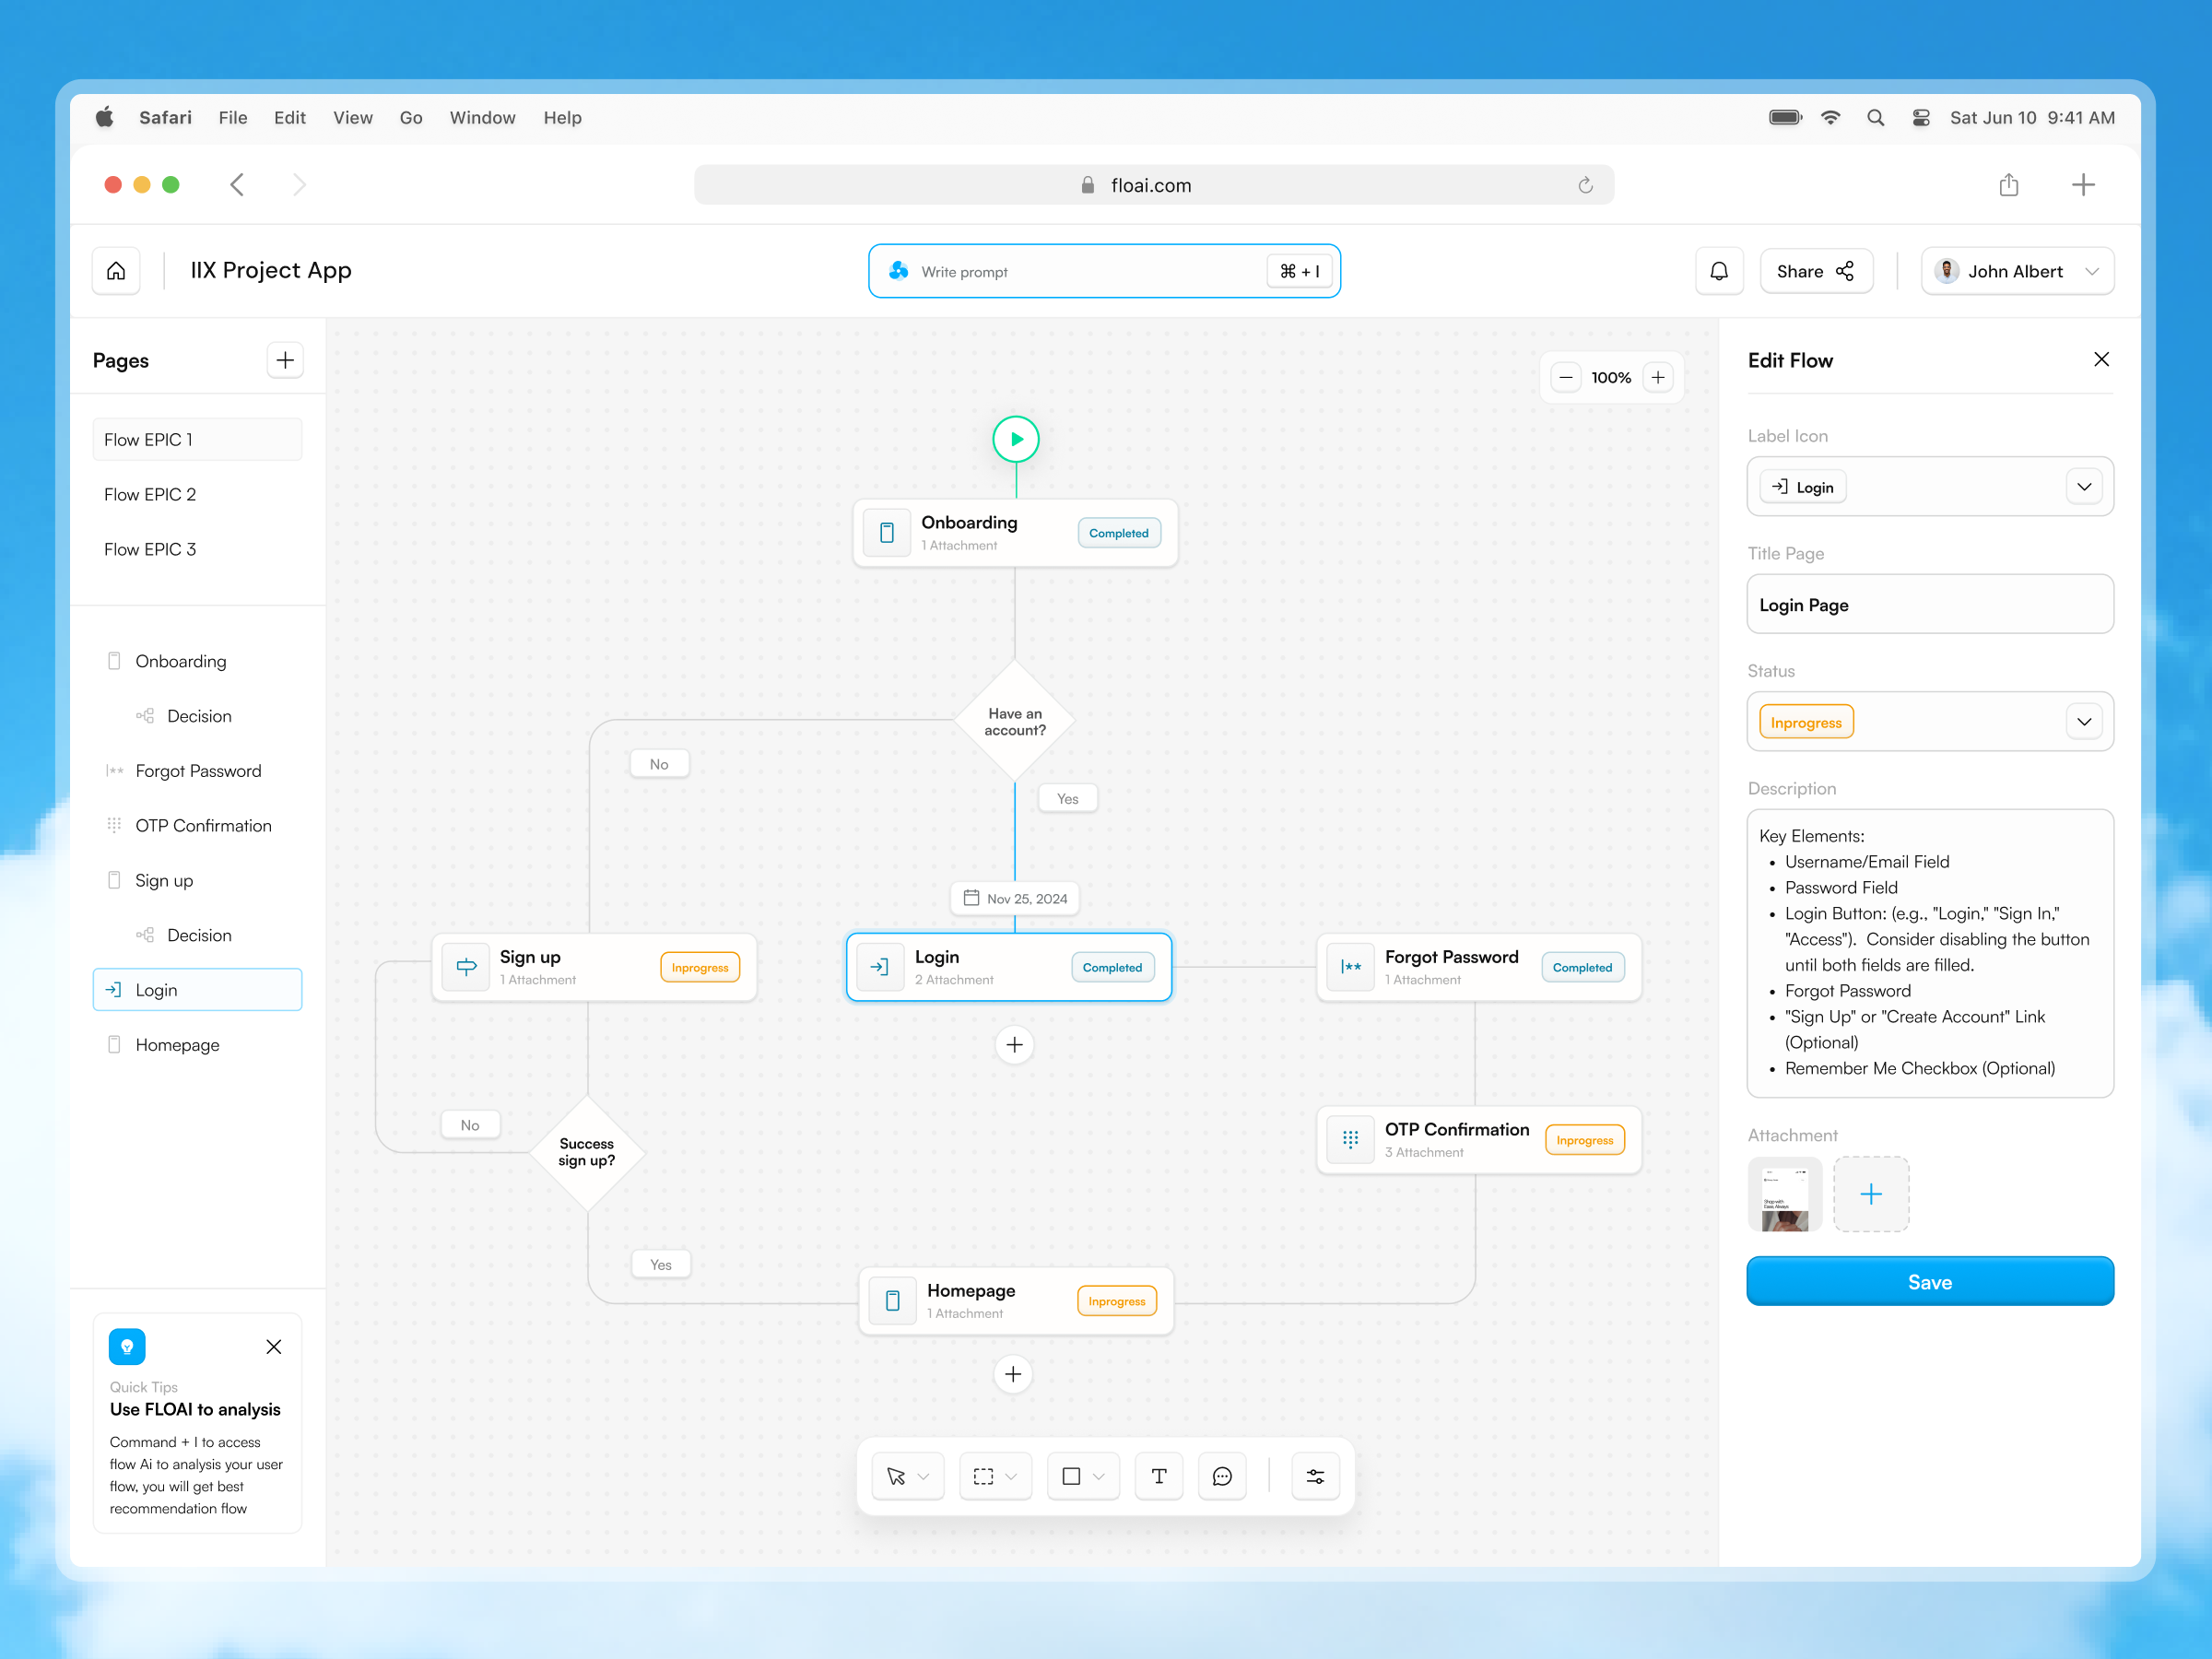
Task: Zoom in with the plus button
Action: click(x=1658, y=377)
